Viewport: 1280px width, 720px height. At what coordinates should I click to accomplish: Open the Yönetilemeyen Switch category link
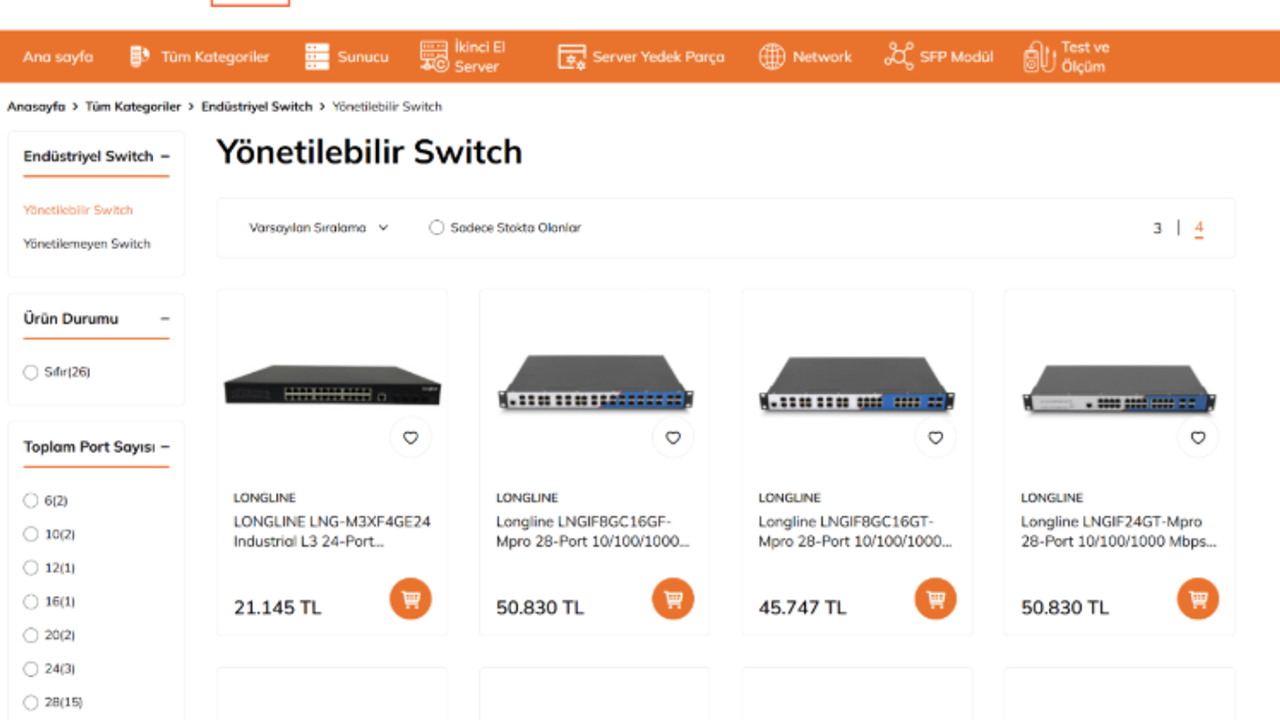click(87, 244)
